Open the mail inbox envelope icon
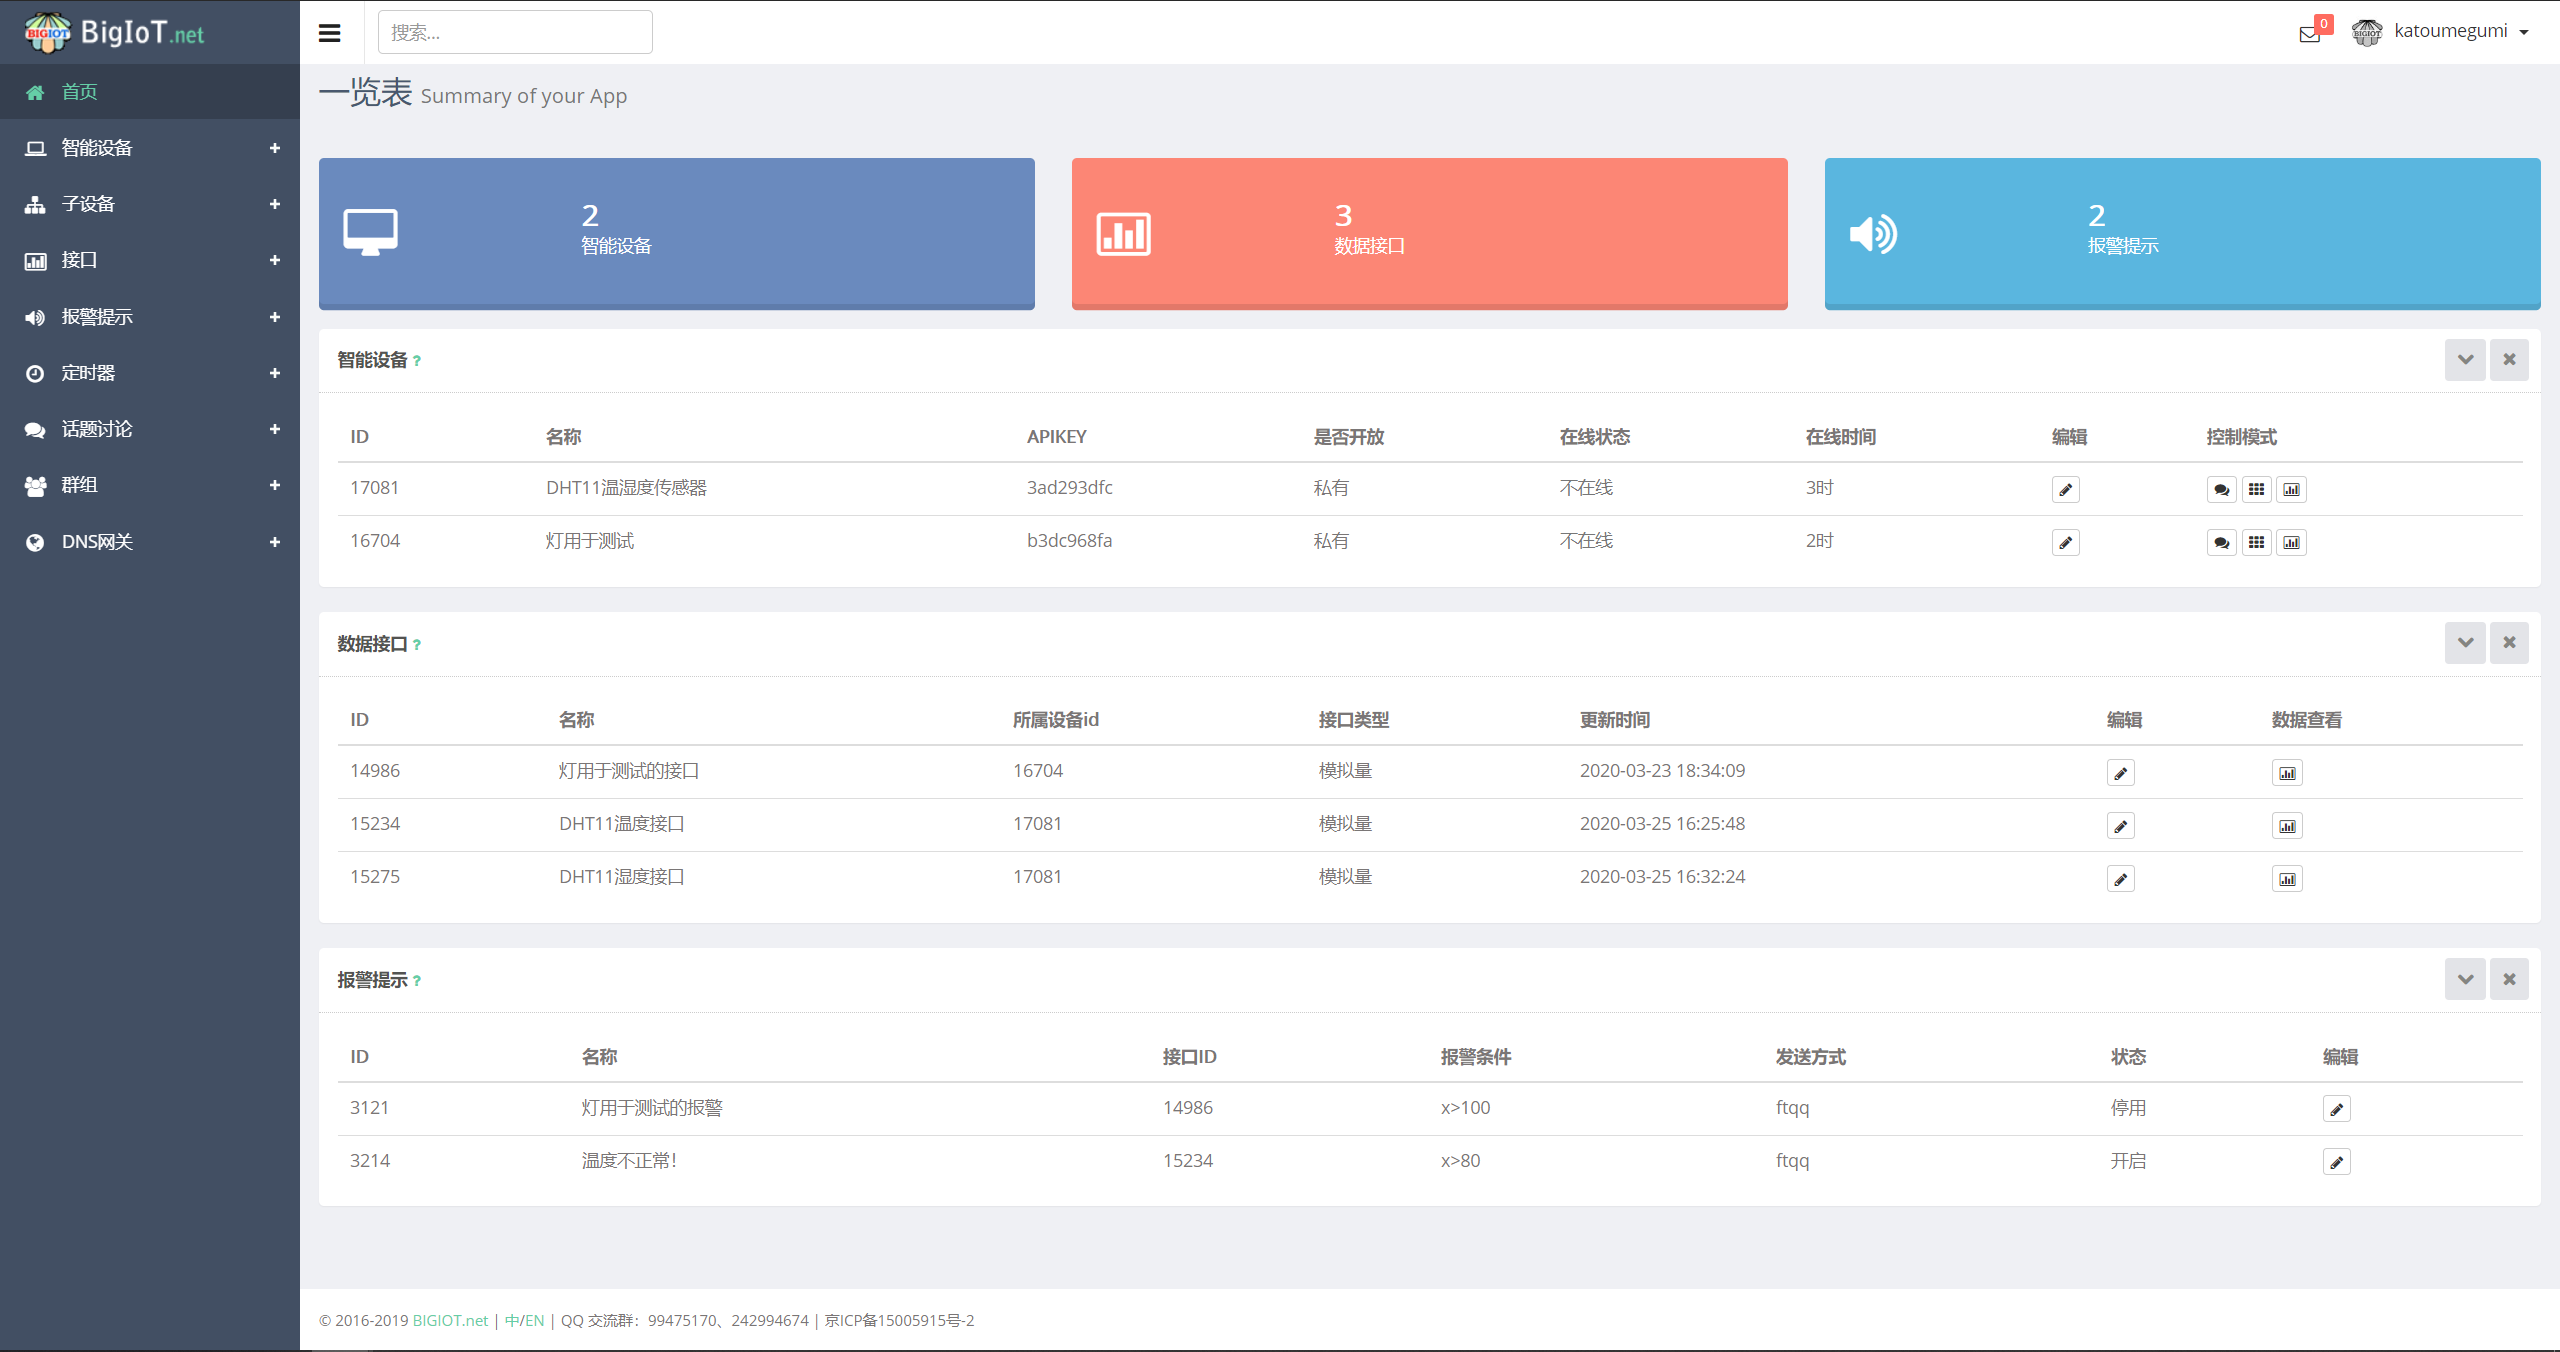 (2309, 34)
